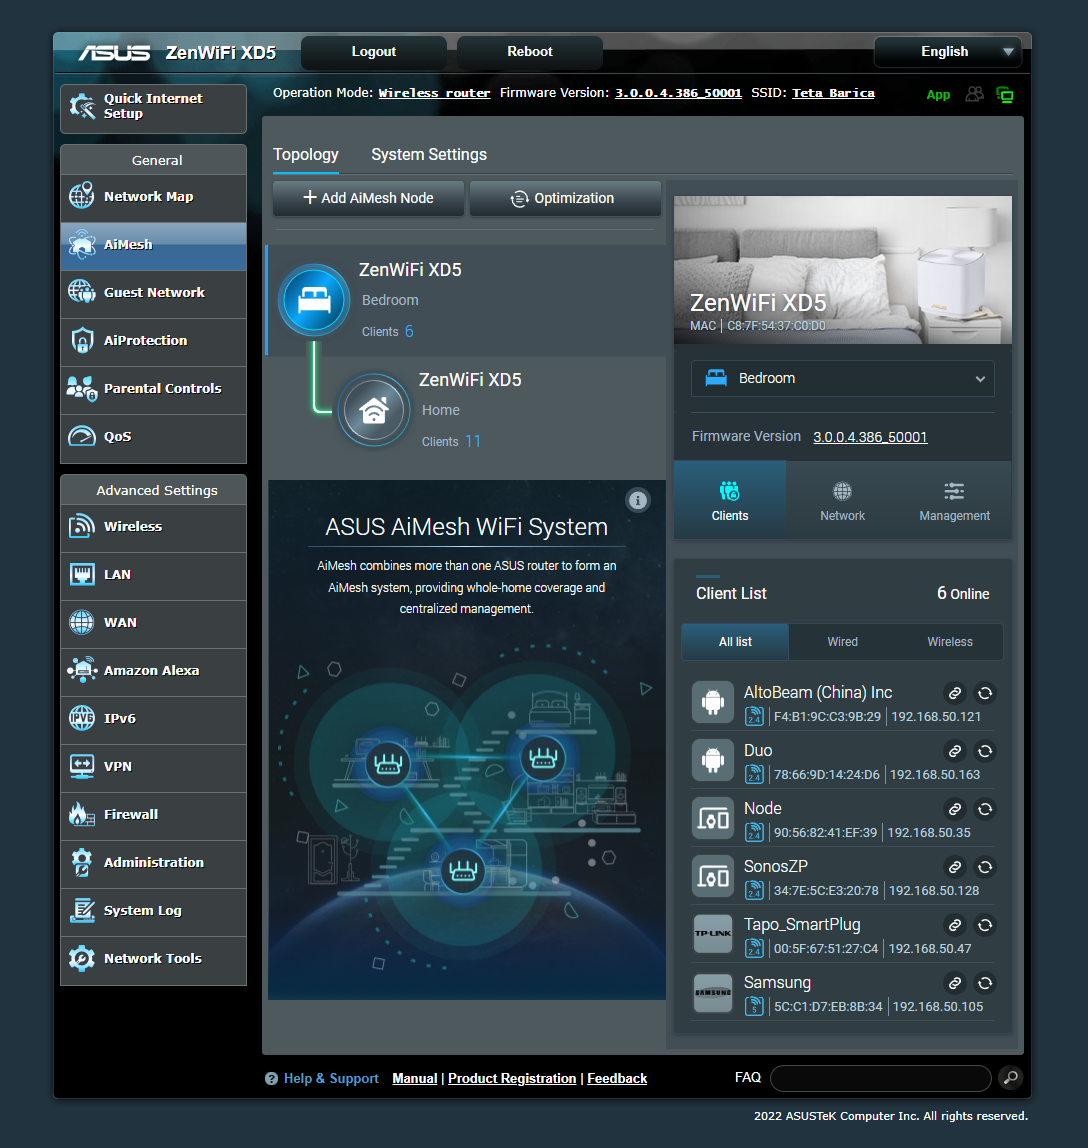The width and height of the screenshot is (1088, 1148).
Task: Open the user accounts icon in header
Action: point(975,94)
